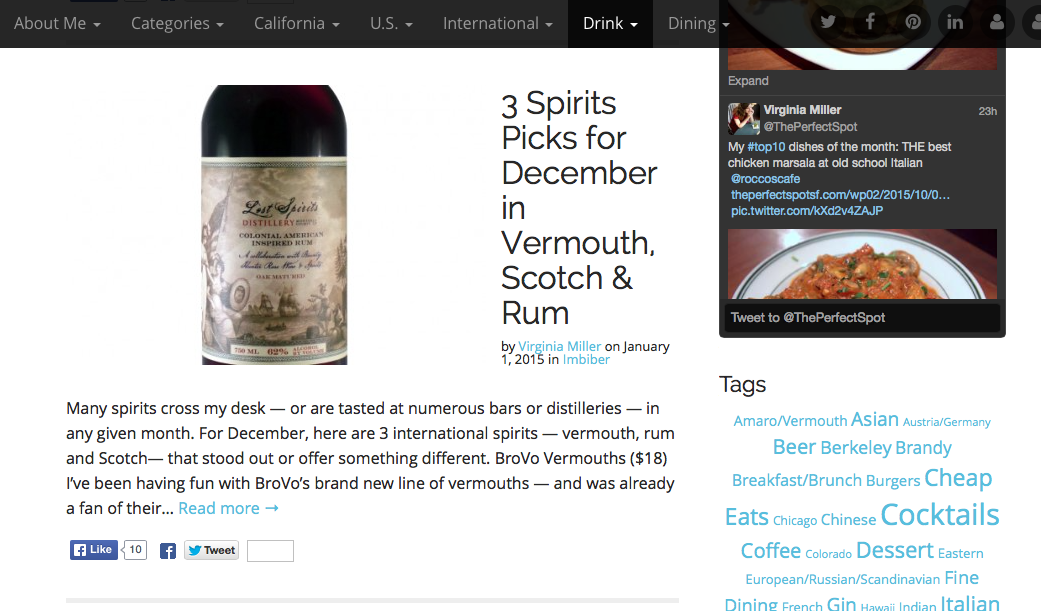This screenshot has height=611, width=1041.
Task: Open the LinkedIn icon in navbar
Action: point(955,22)
